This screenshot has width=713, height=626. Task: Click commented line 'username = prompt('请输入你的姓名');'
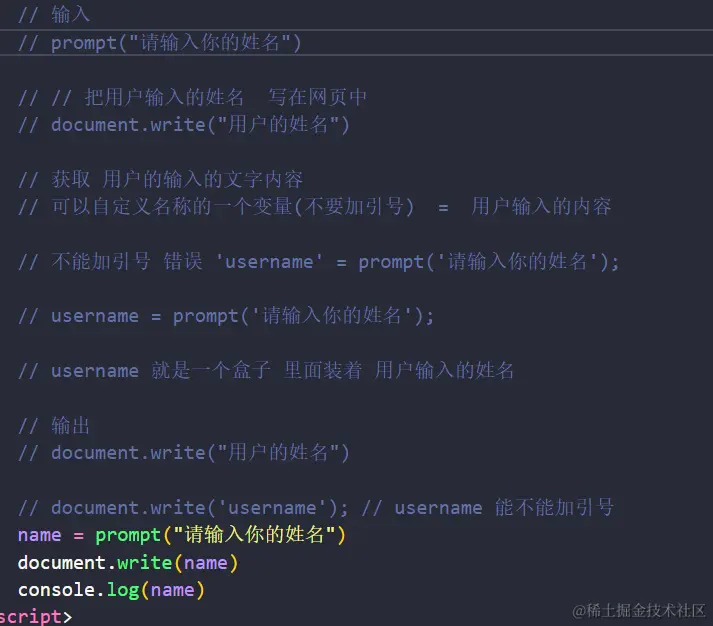[x=226, y=316]
